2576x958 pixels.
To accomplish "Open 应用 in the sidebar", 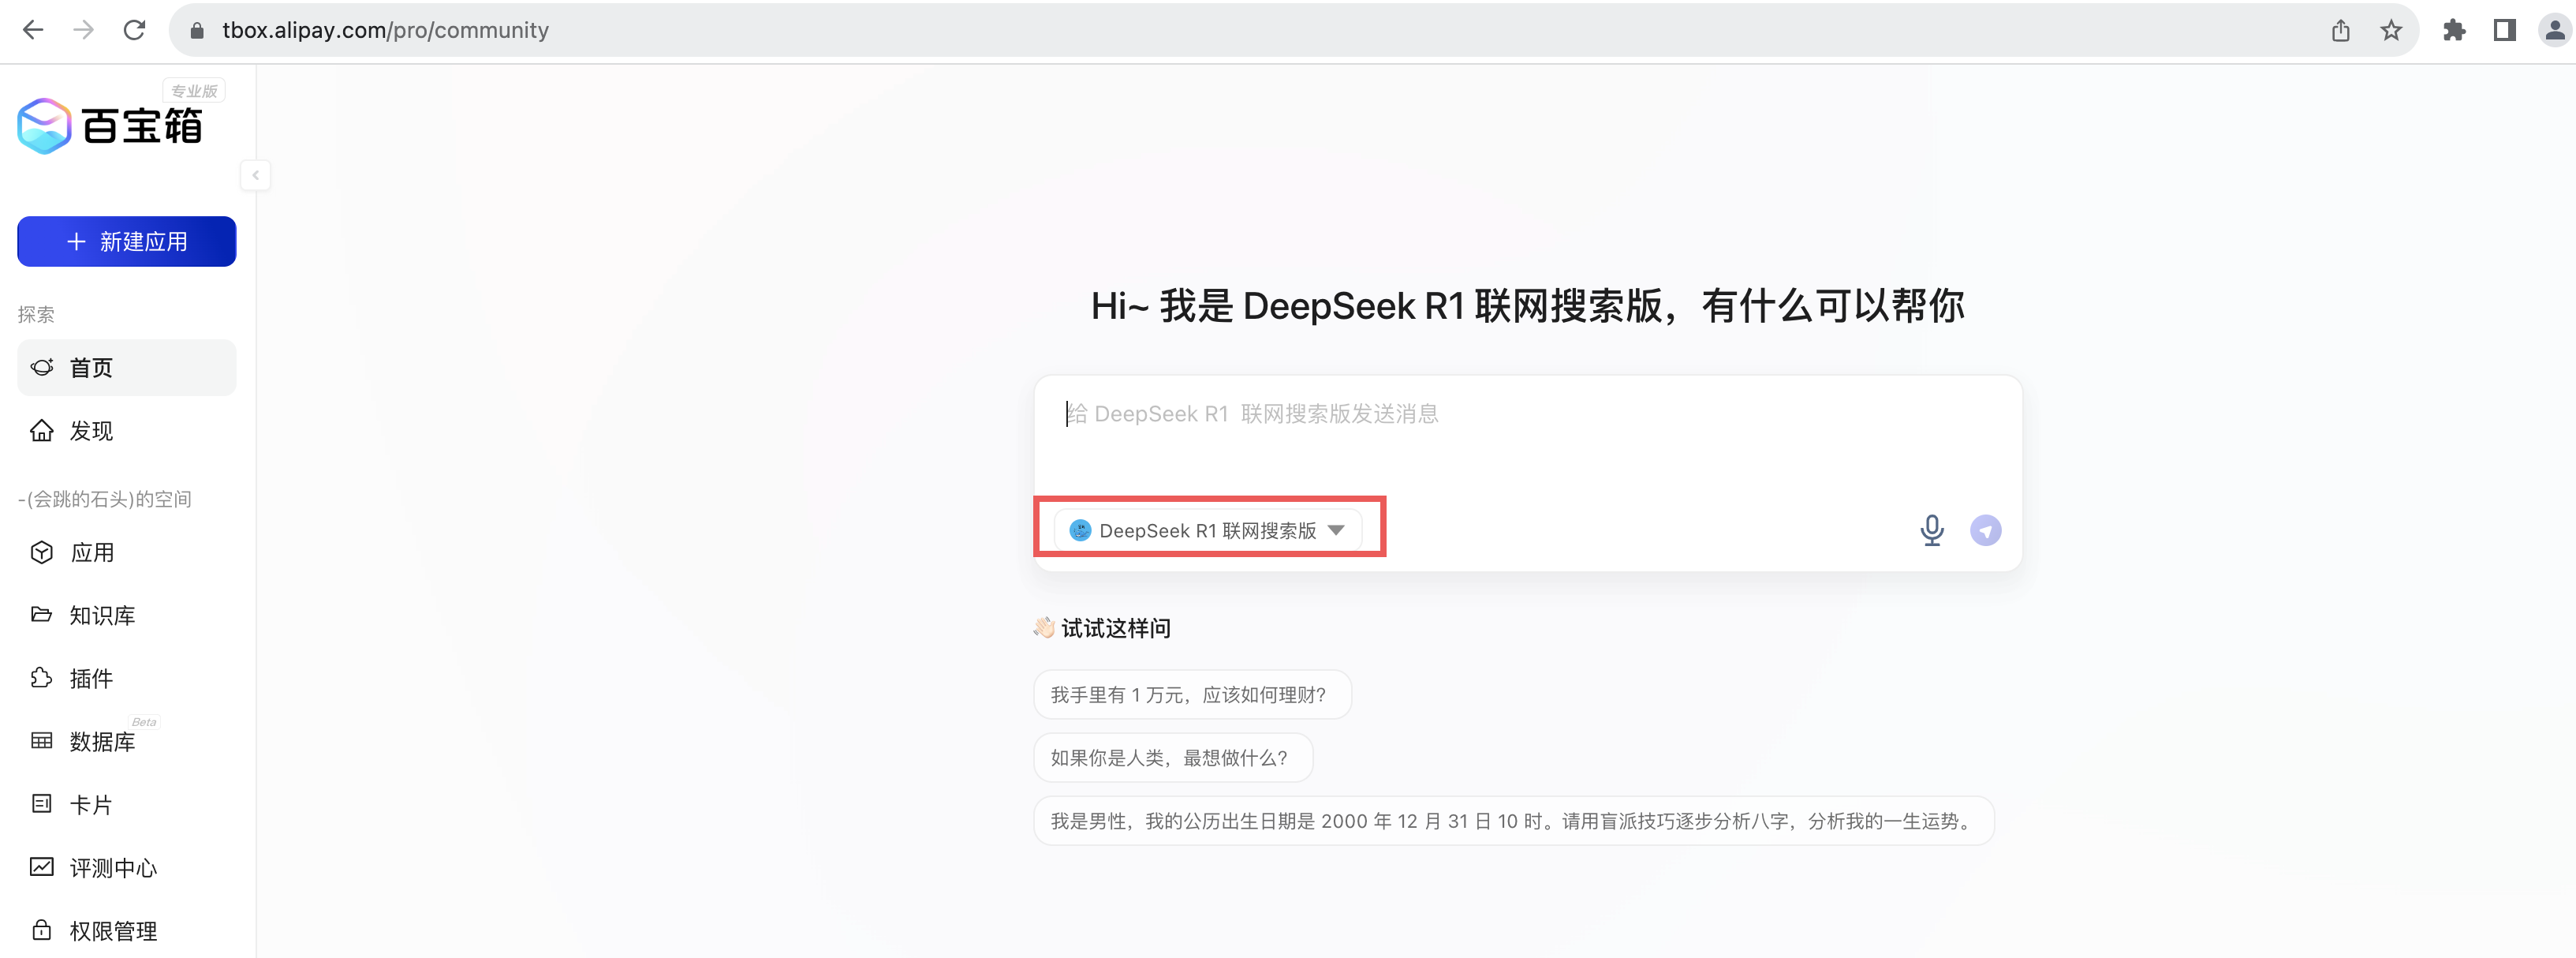I will point(92,552).
